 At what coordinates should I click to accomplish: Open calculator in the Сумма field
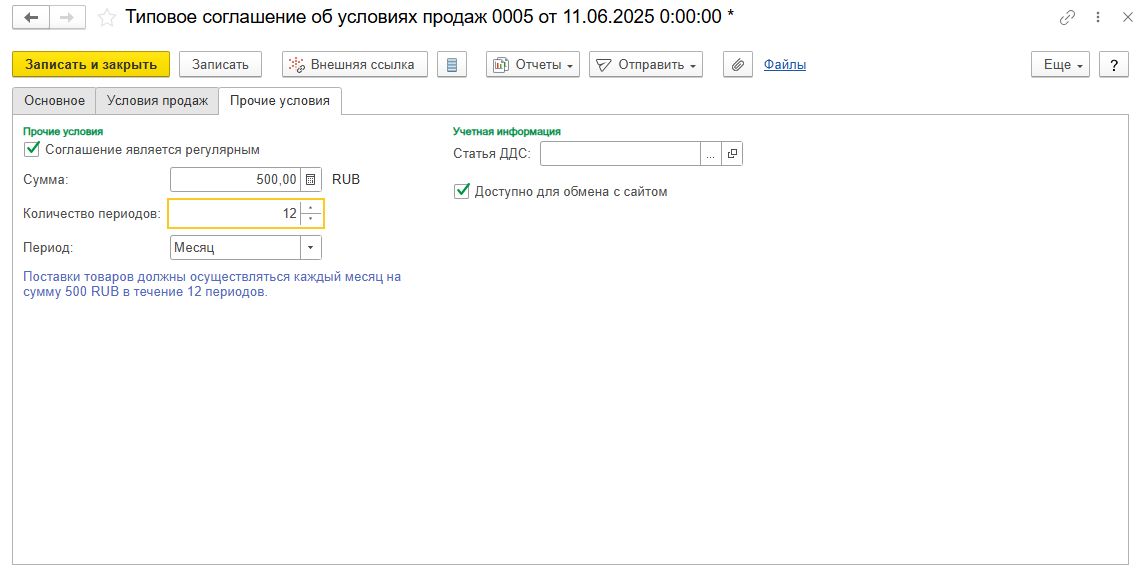(x=311, y=180)
